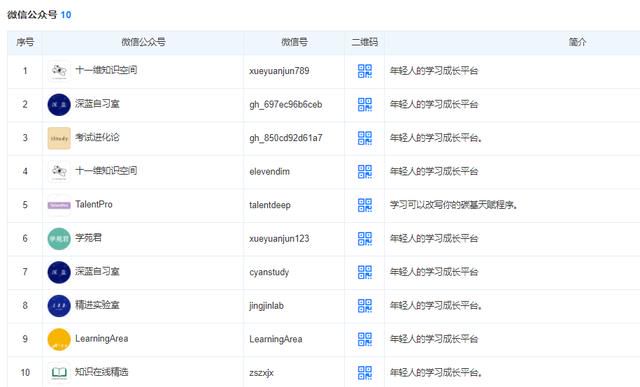Open 十一维知识空间 account in row 1
This screenshot has height=387, width=640.
[x=106, y=70]
